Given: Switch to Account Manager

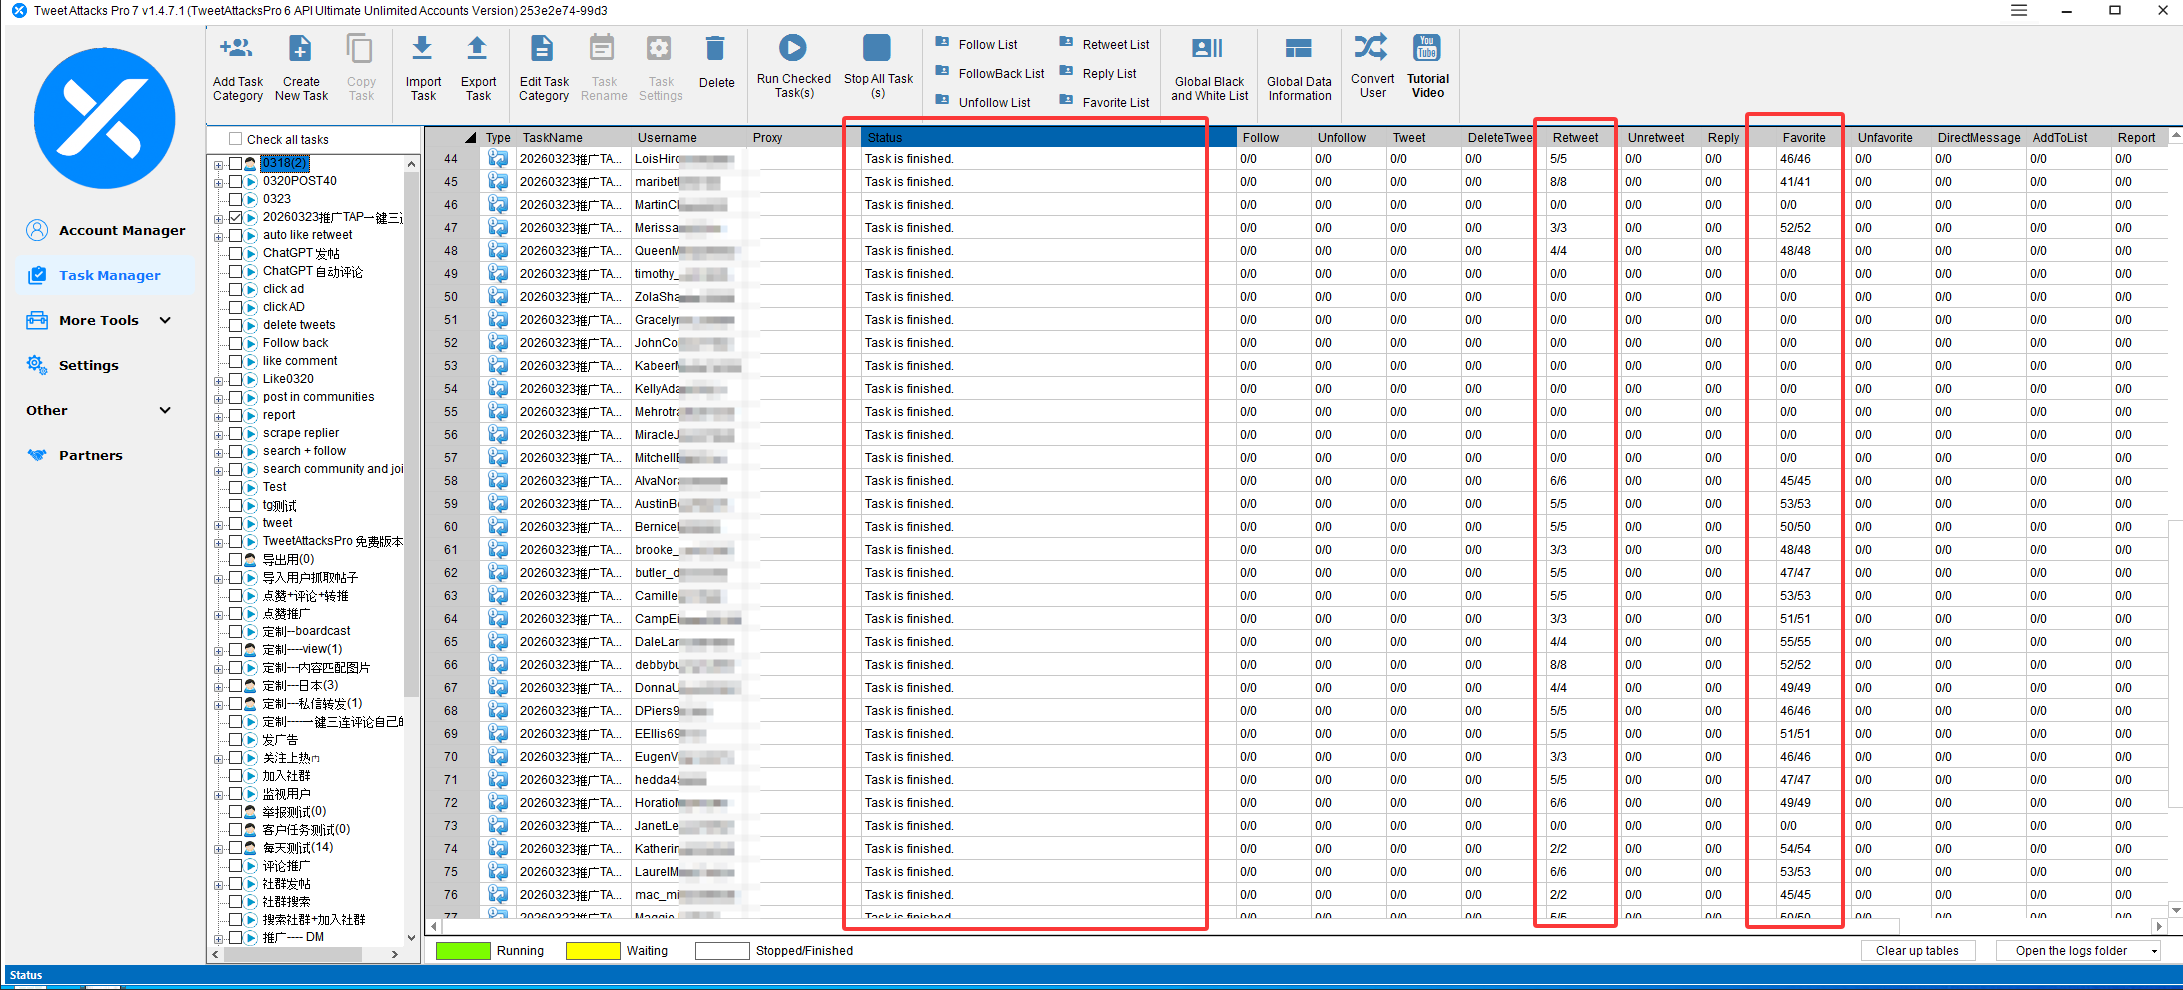Looking at the screenshot, I should [121, 230].
